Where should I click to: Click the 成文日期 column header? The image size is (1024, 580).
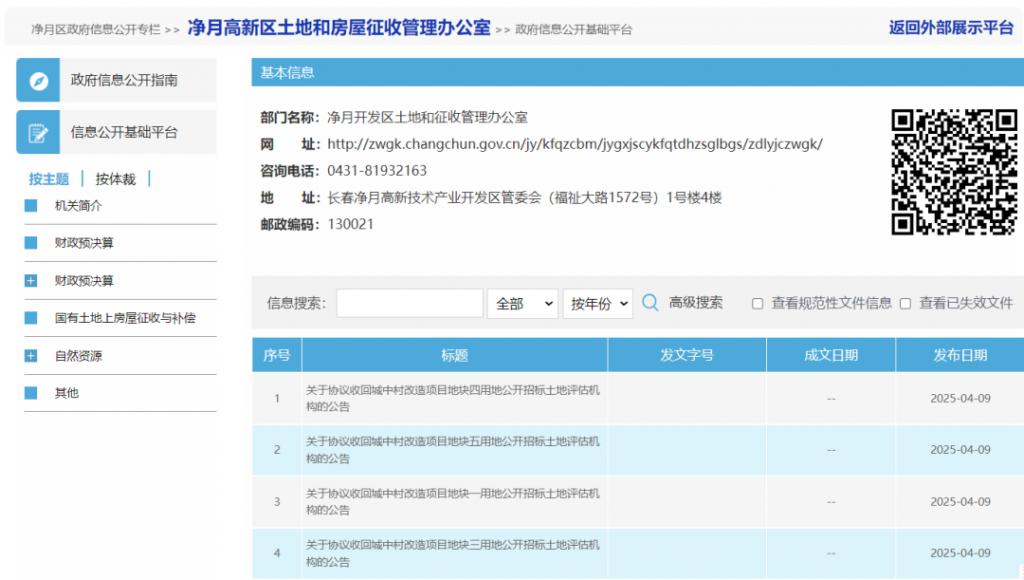(x=831, y=355)
